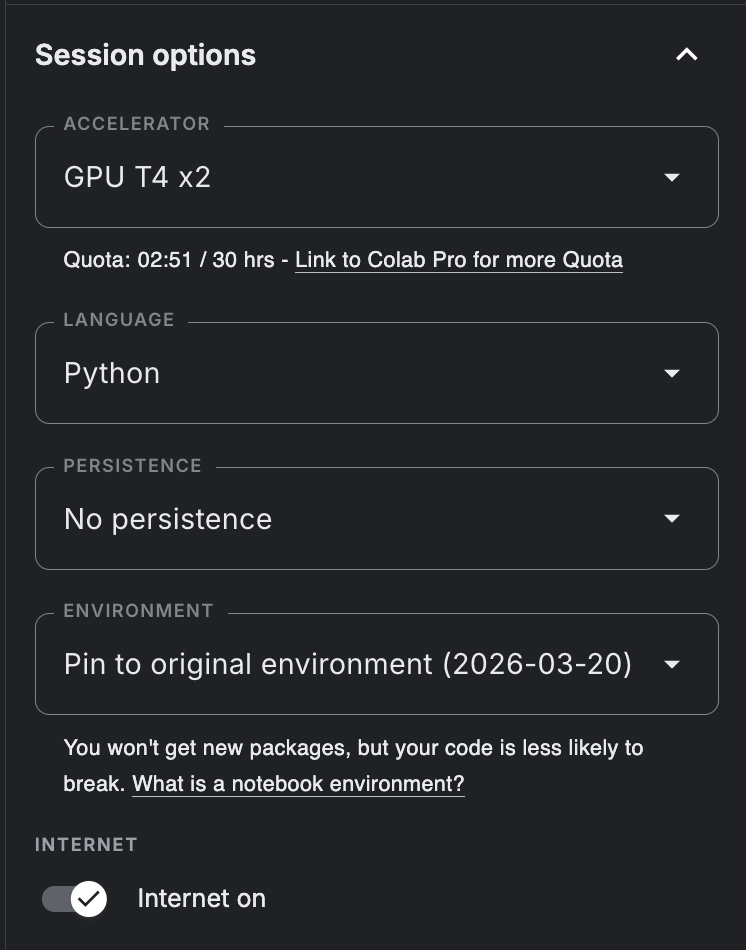Open Link to Colab Pro for more Quota

point(458,260)
